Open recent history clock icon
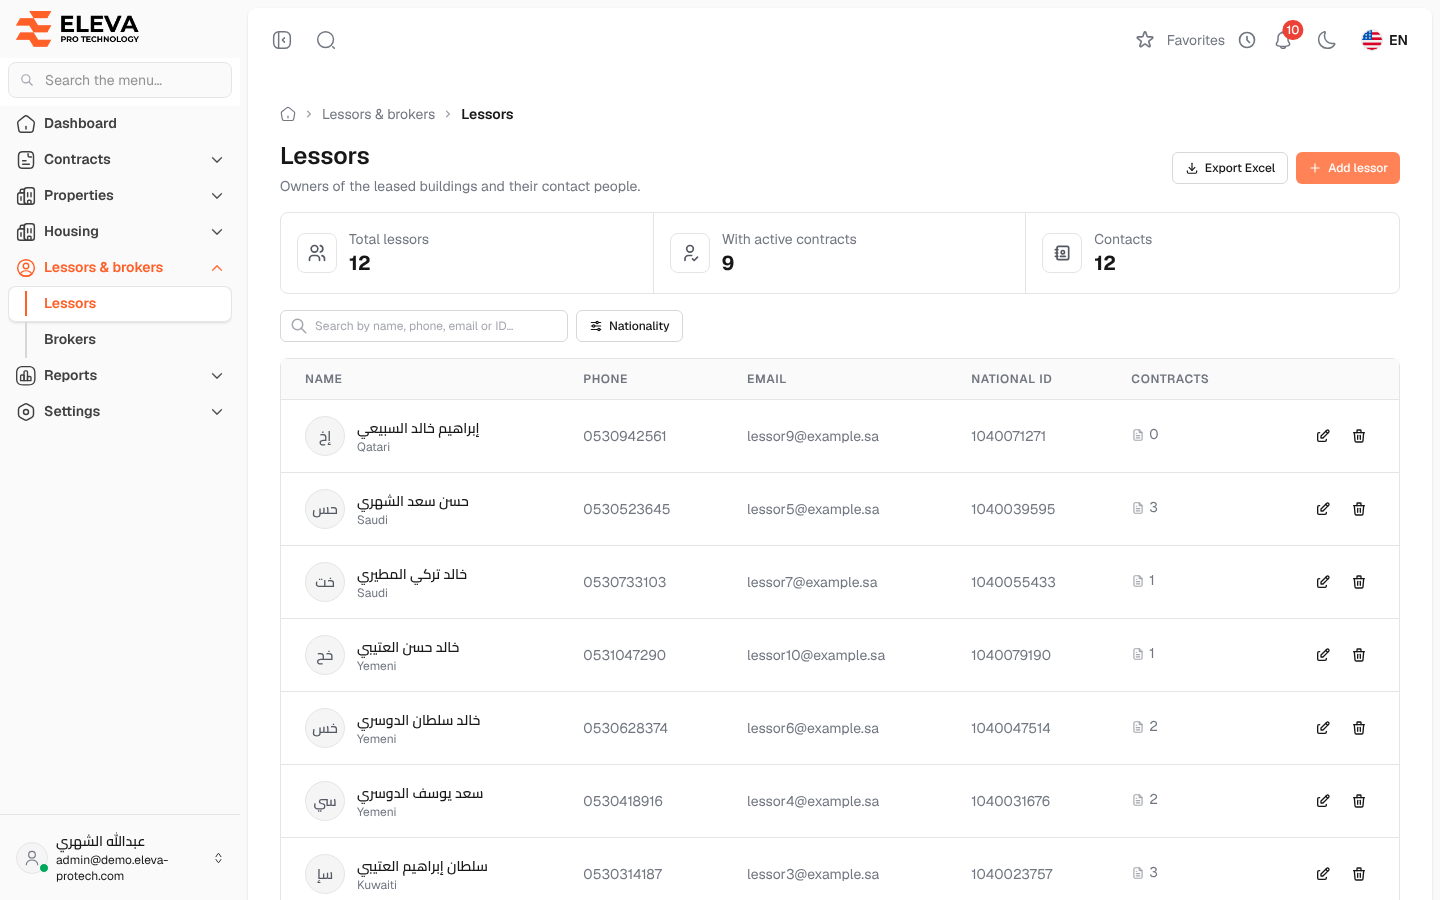Image resolution: width=1440 pixels, height=900 pixels. coord(1247,40)
